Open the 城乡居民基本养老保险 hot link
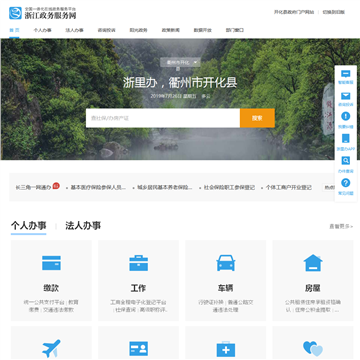 pos(165,188)
